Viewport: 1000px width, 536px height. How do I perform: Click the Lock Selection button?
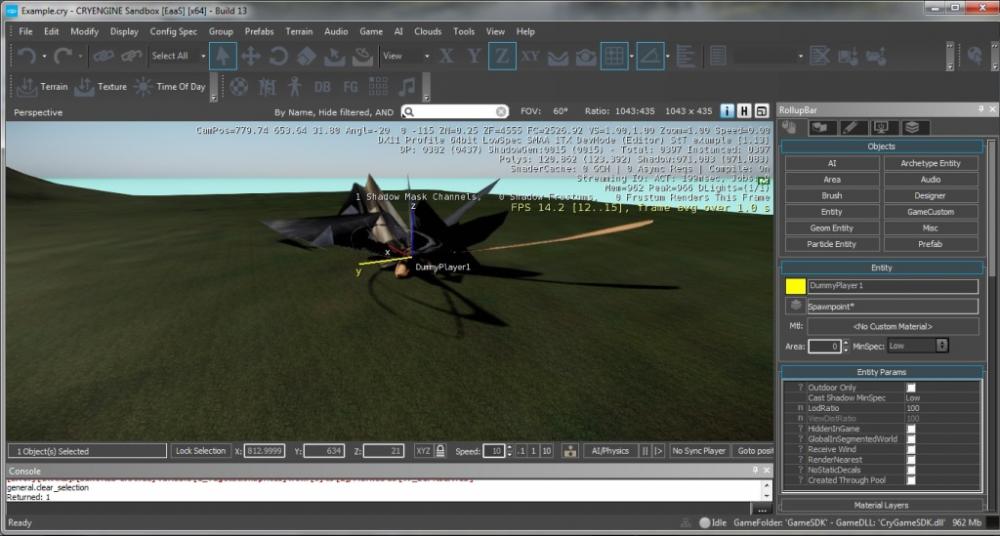pos(200,450)
